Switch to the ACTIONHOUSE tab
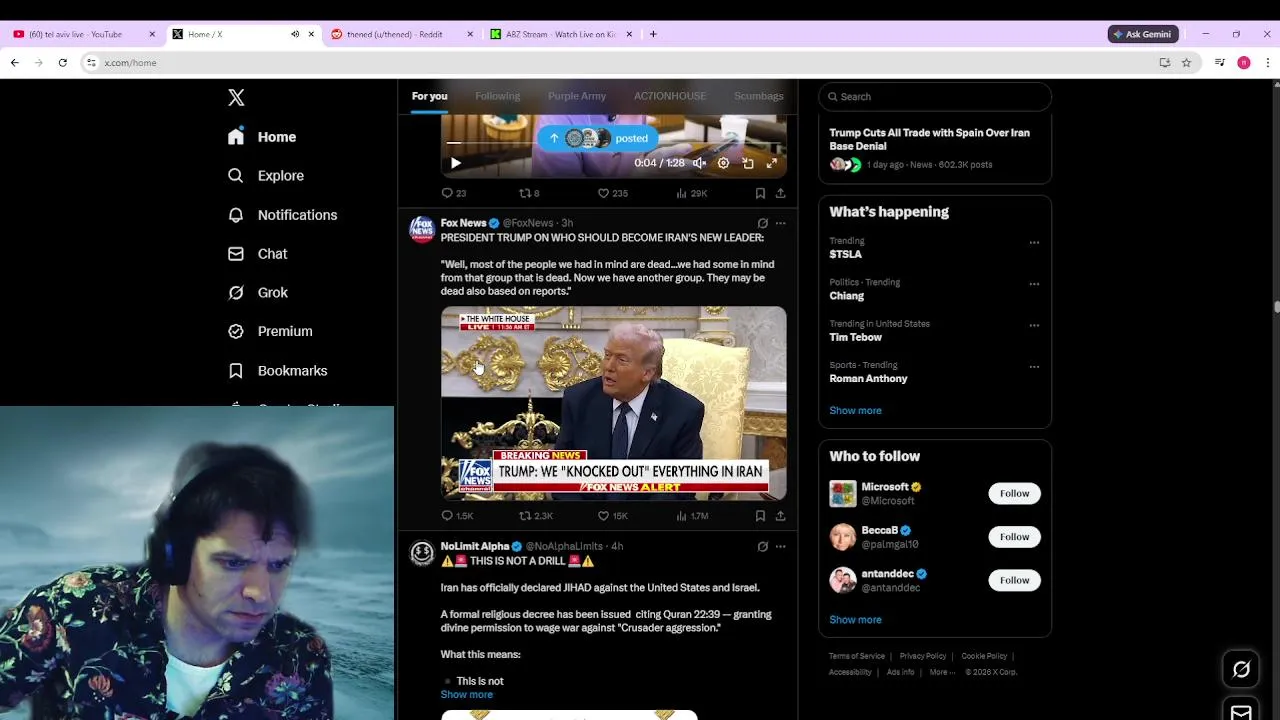1280x720 pixels. [670, 96]
